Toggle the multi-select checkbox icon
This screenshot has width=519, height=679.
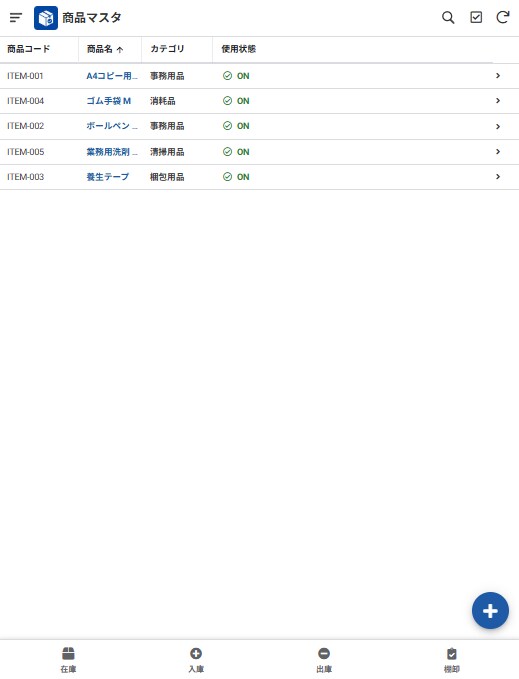[x=476, y=17]
